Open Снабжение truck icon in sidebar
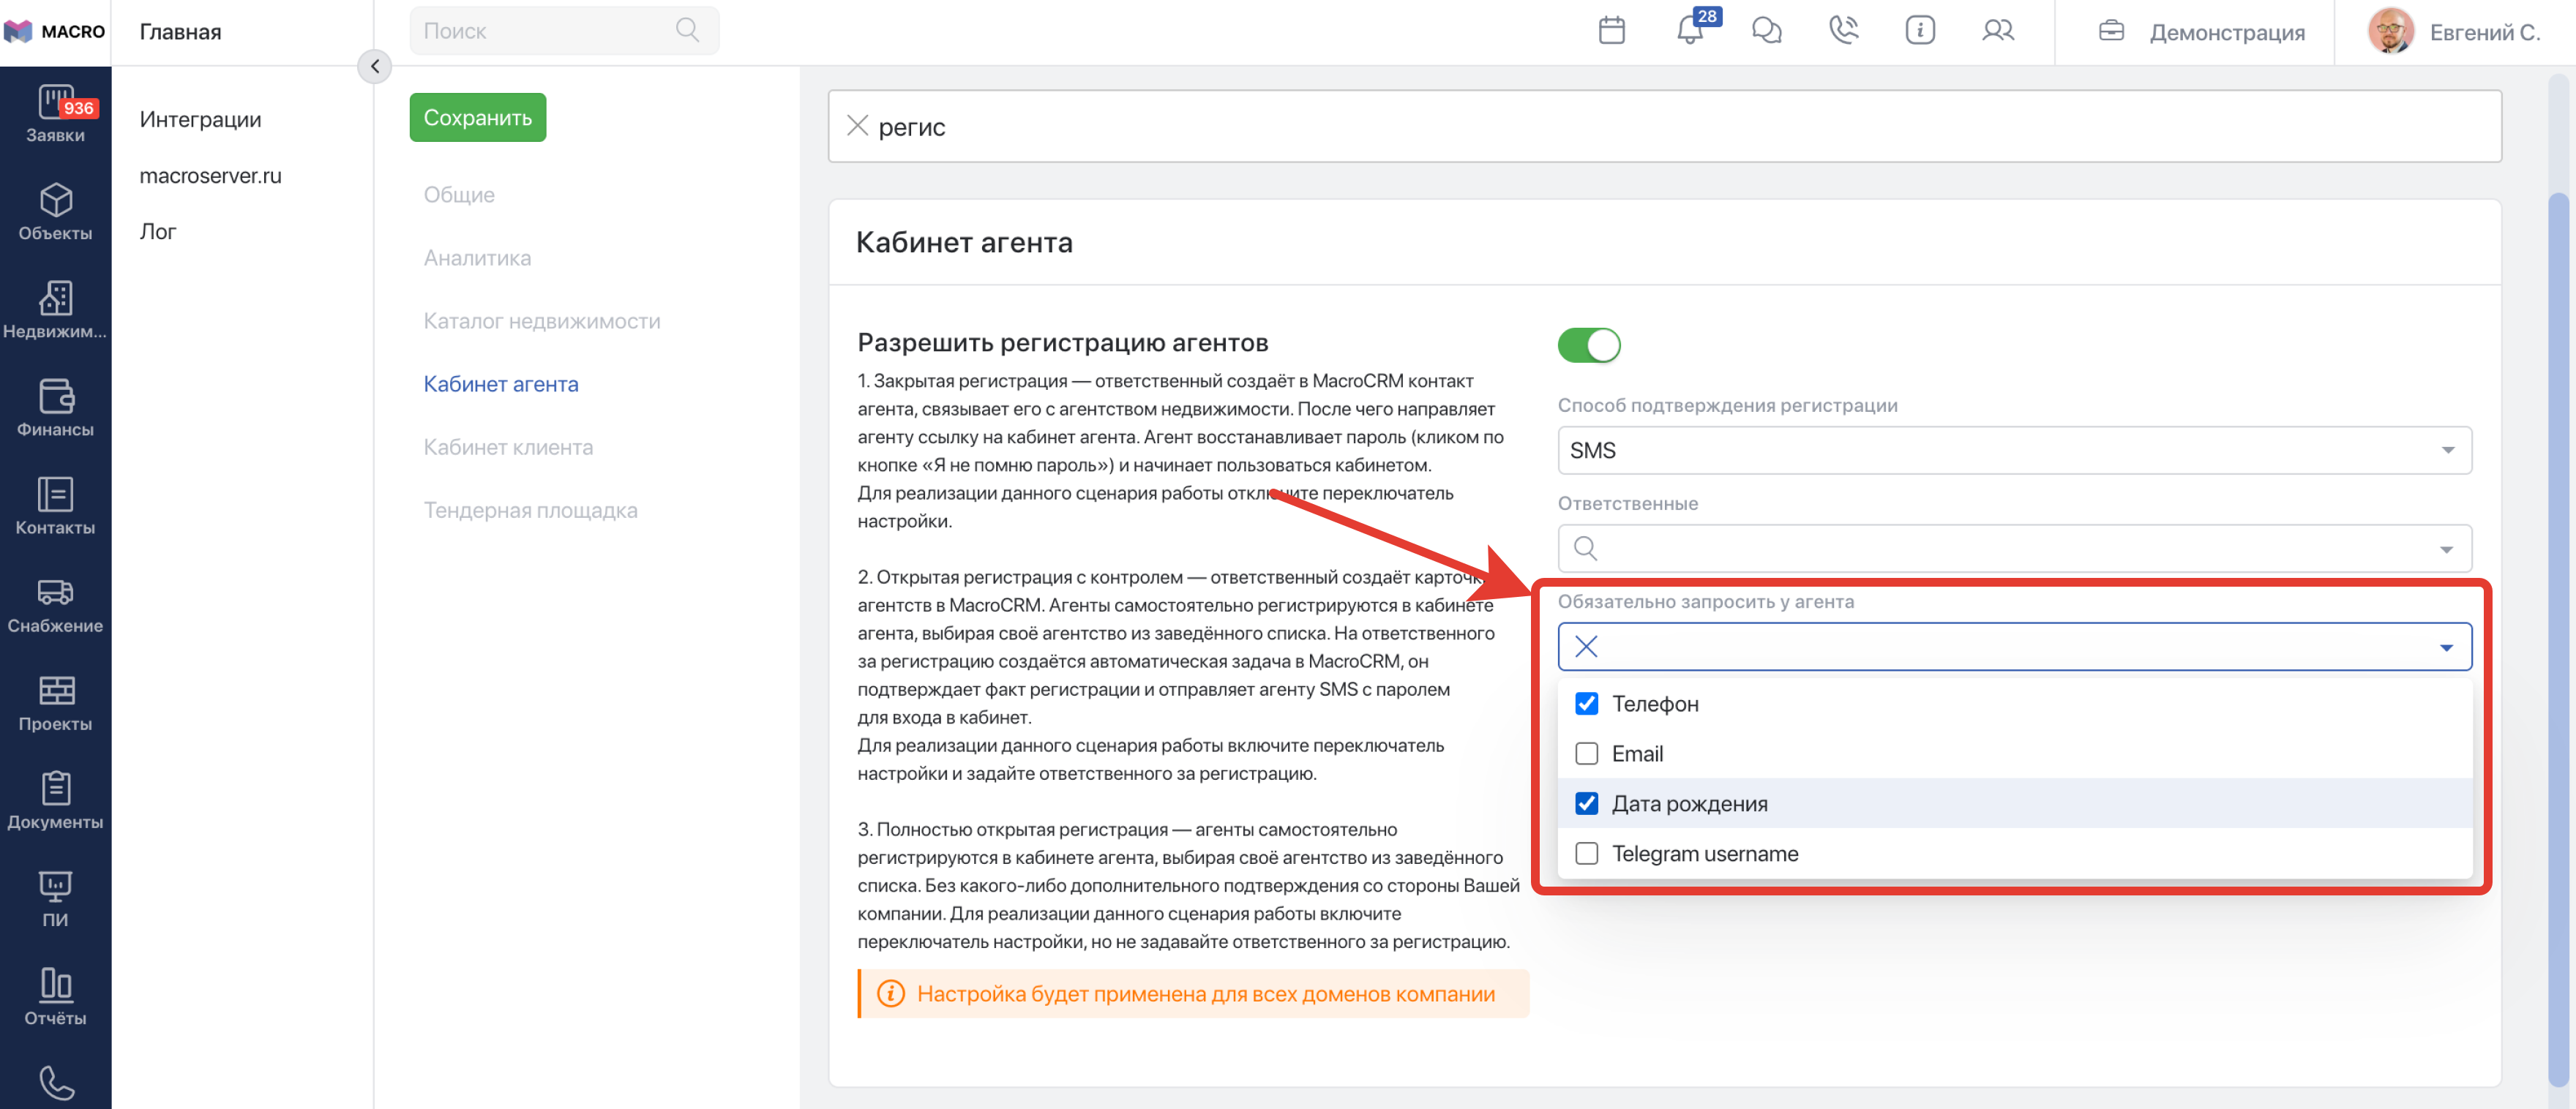 pyautogui.click(x=55, y=604)
